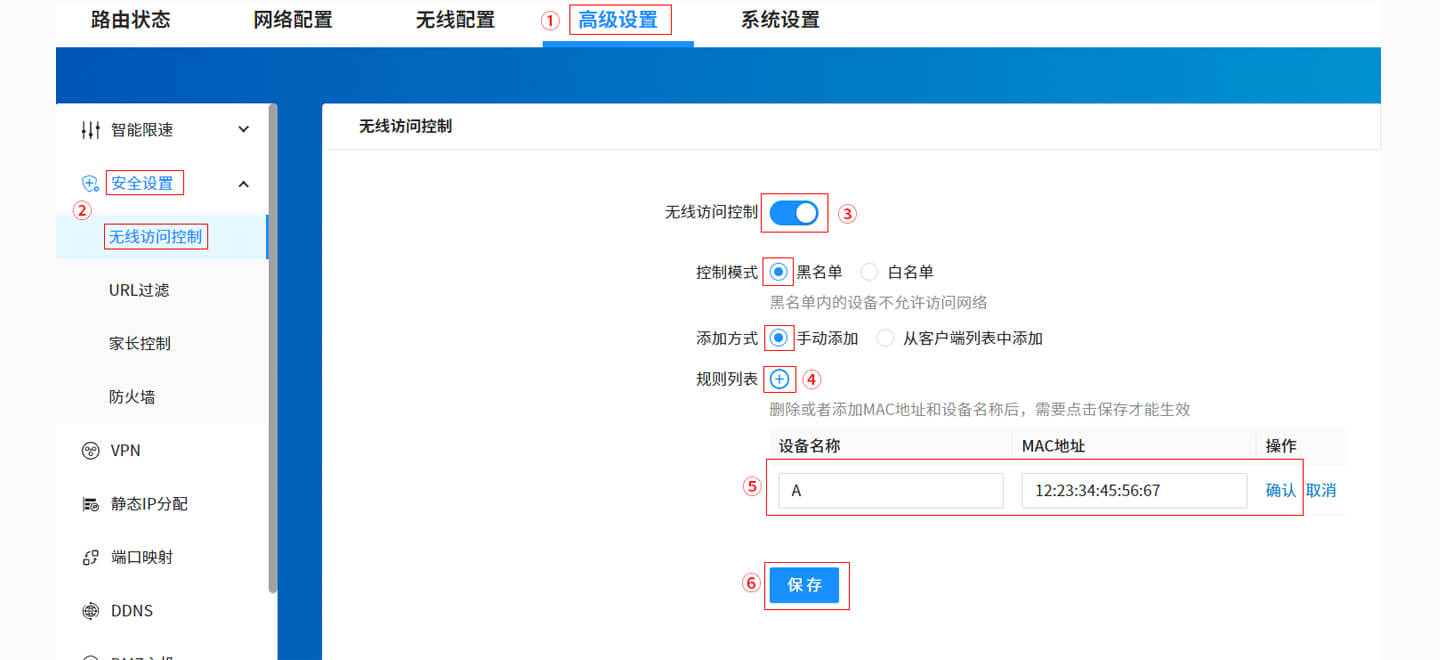Open the 无线配置 tab
The width and height of the screenshot is (1440, 660).
pyautogui.click(x=455, y=19)
